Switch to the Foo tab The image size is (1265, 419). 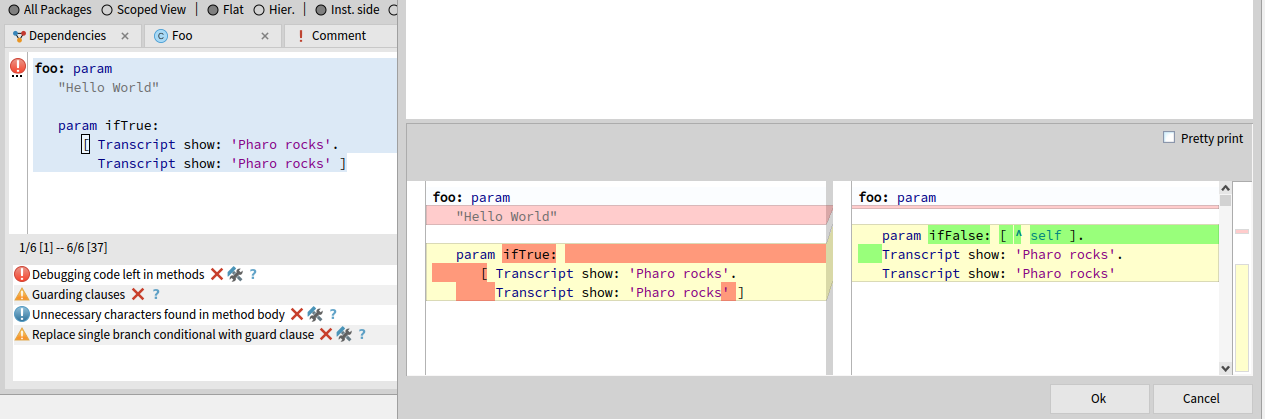212,36
